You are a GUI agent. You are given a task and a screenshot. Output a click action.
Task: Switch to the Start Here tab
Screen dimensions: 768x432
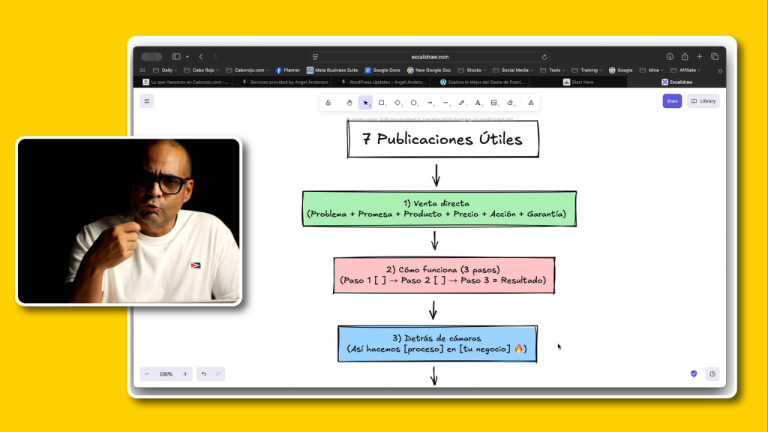coord(580,82)
